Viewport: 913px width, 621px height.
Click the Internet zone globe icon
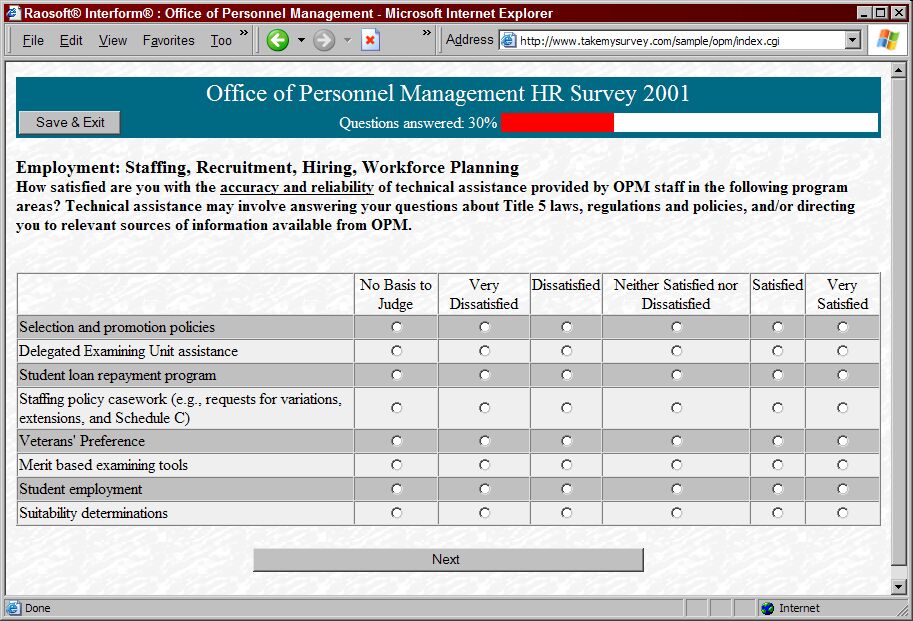tap(767, 608)
